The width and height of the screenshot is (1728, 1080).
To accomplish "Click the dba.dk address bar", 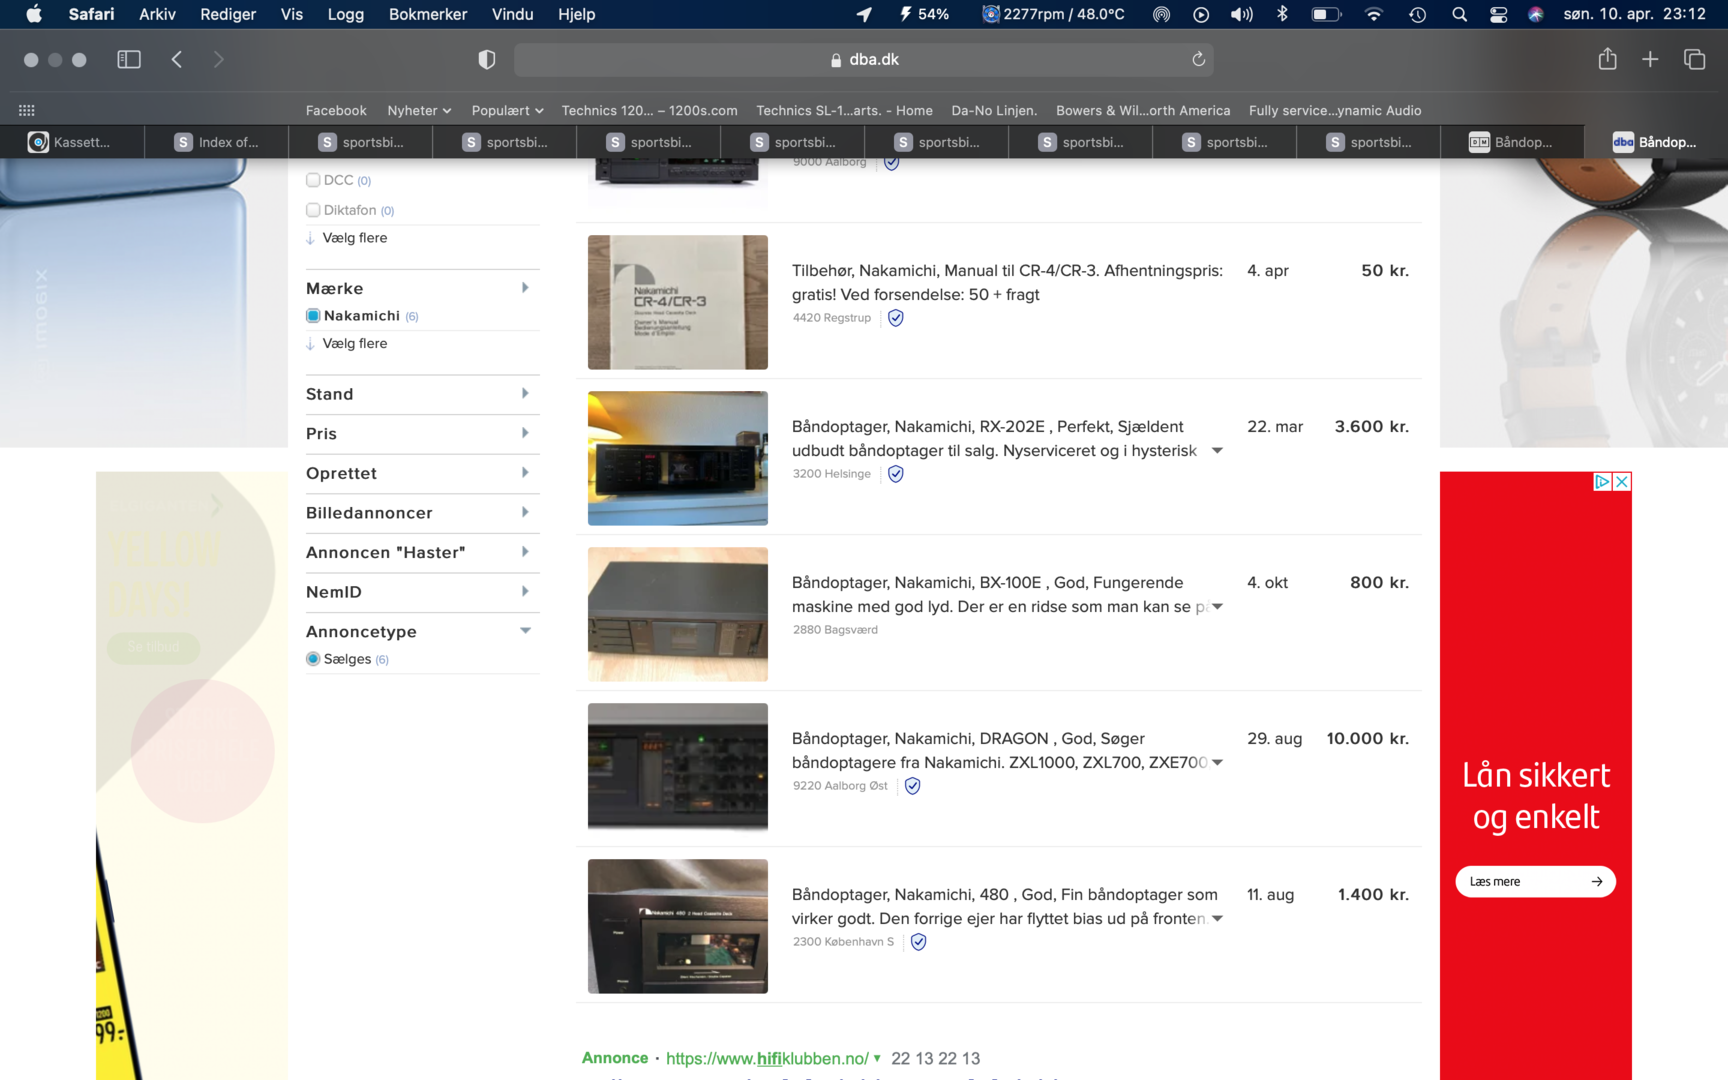I will [x=864, y=59].
